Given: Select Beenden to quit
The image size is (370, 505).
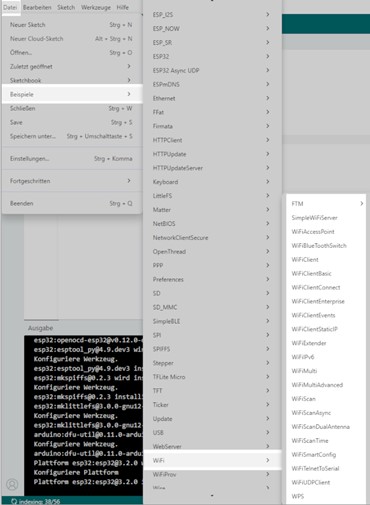Looking at the screenshot, I should coord(72,203).
